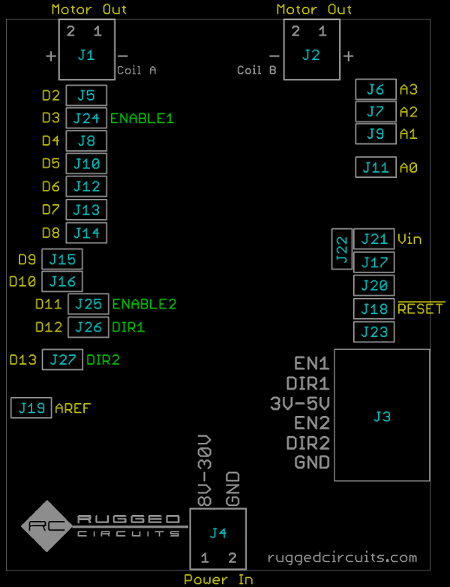Click the J2 motor output connector
The image size is (450, 587).
click(x=312, y=49)
